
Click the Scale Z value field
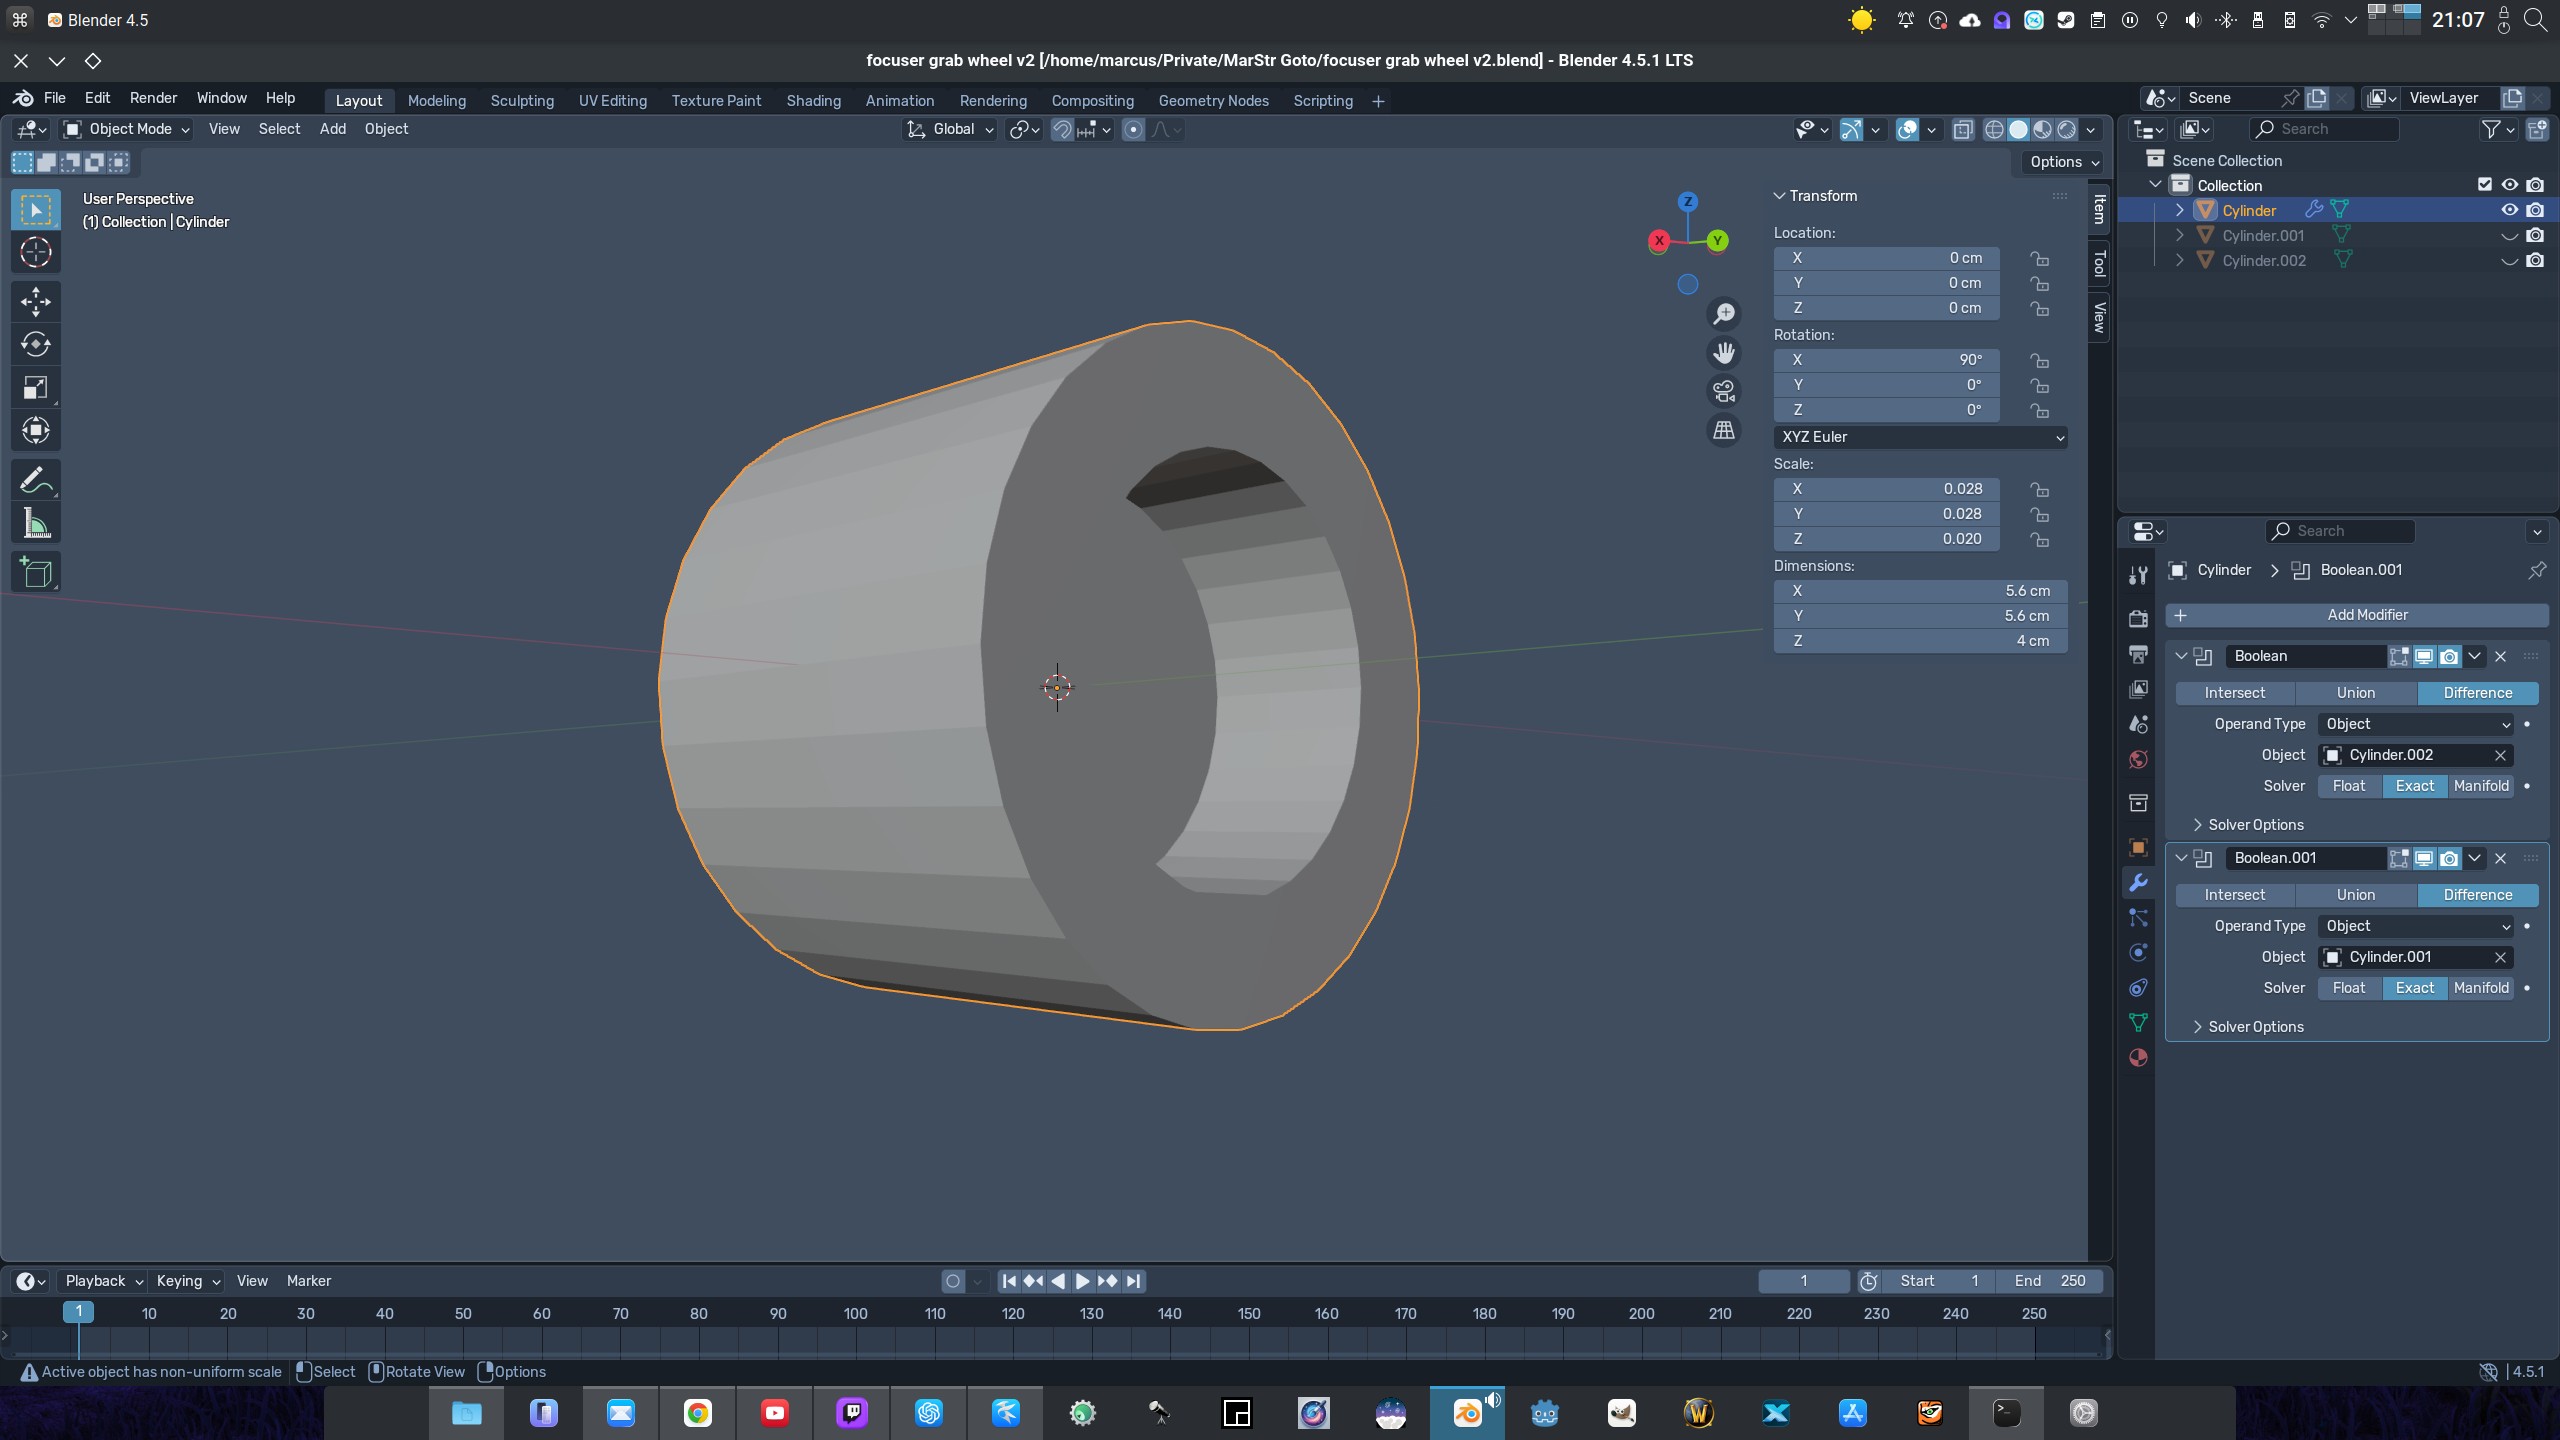(1886, 539)
